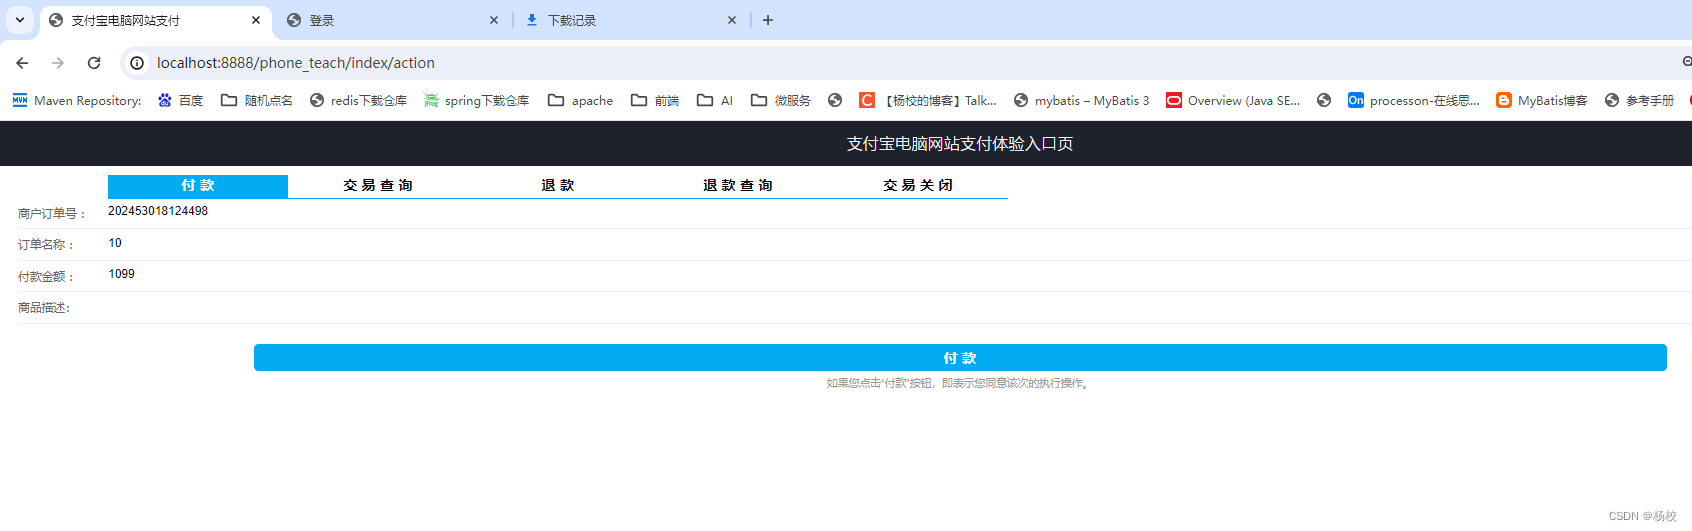Open mybatis – MyBatis 3 bookmark
Image resolution: width=1692 pixels, height=531 pixels.
tap(1081, 100)
